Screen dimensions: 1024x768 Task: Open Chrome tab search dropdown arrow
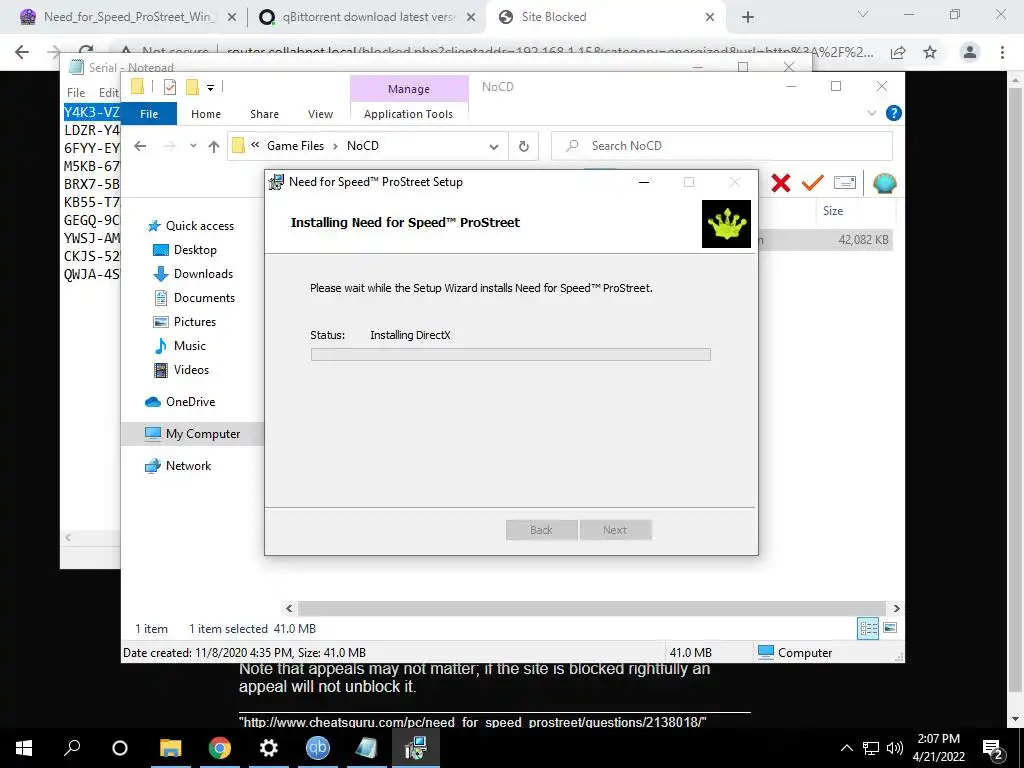(863, 14)
